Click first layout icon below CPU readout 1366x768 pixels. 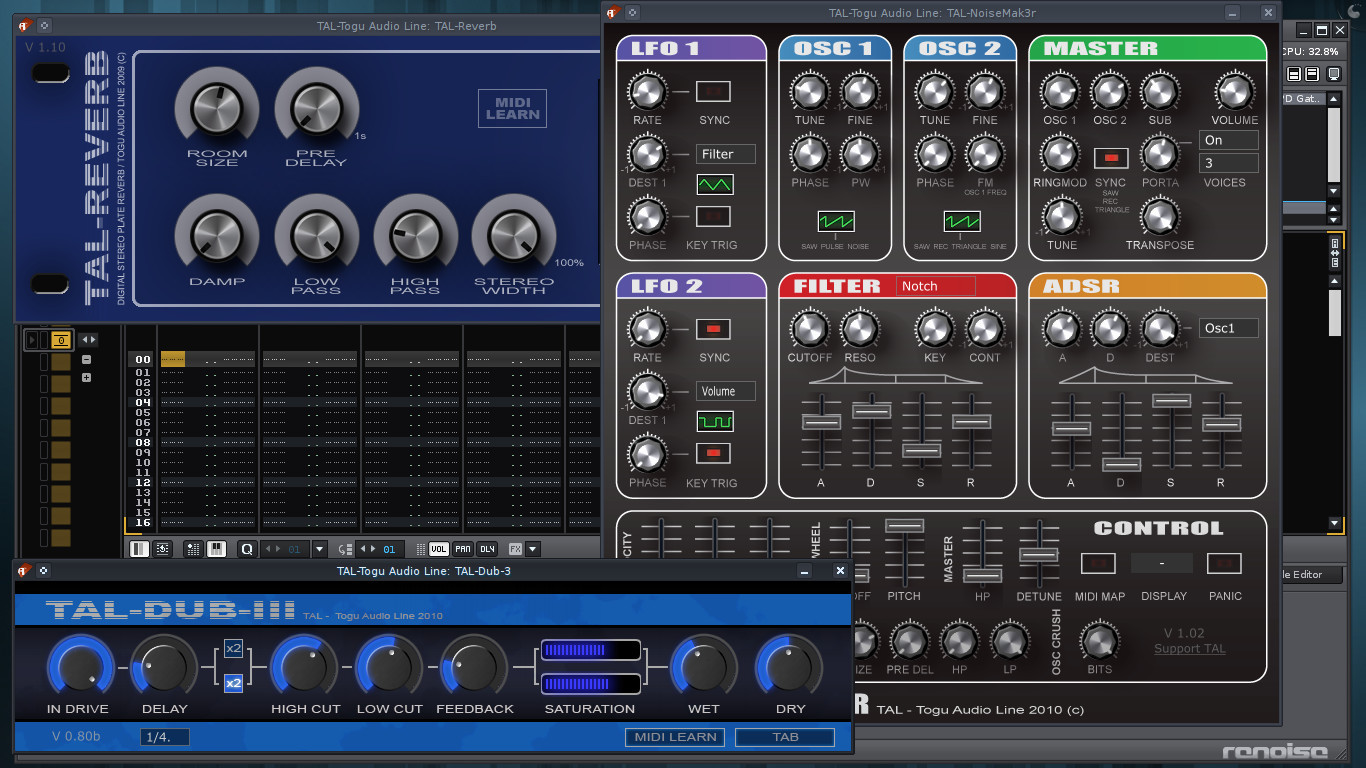(x=1294, y=74)
